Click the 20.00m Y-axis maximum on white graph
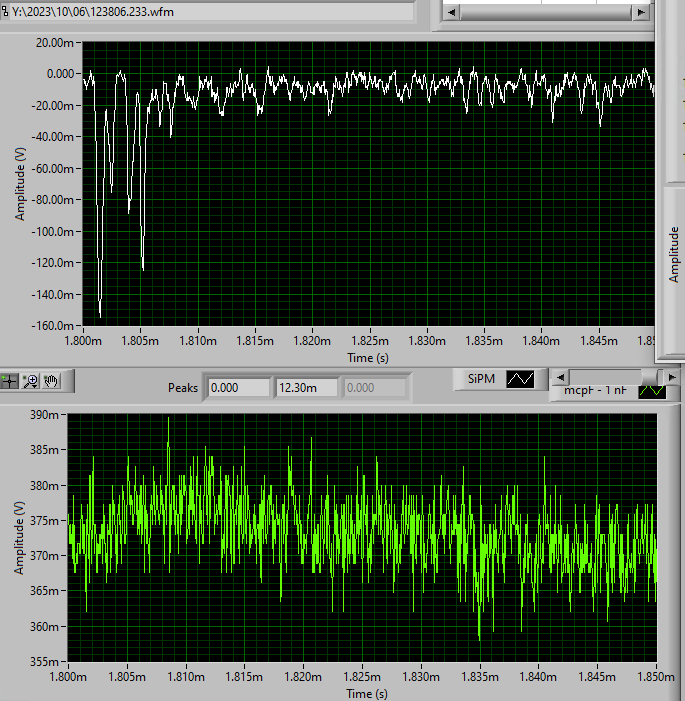 55,43
